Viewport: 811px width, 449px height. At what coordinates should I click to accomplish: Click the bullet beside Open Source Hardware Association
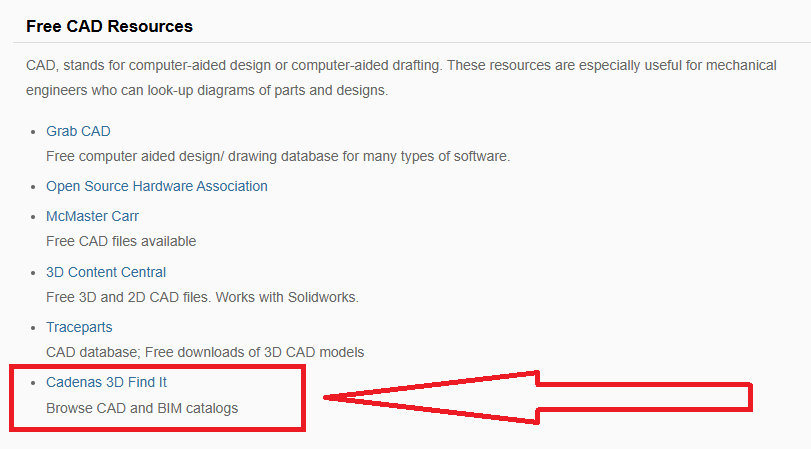click(32, 187)
